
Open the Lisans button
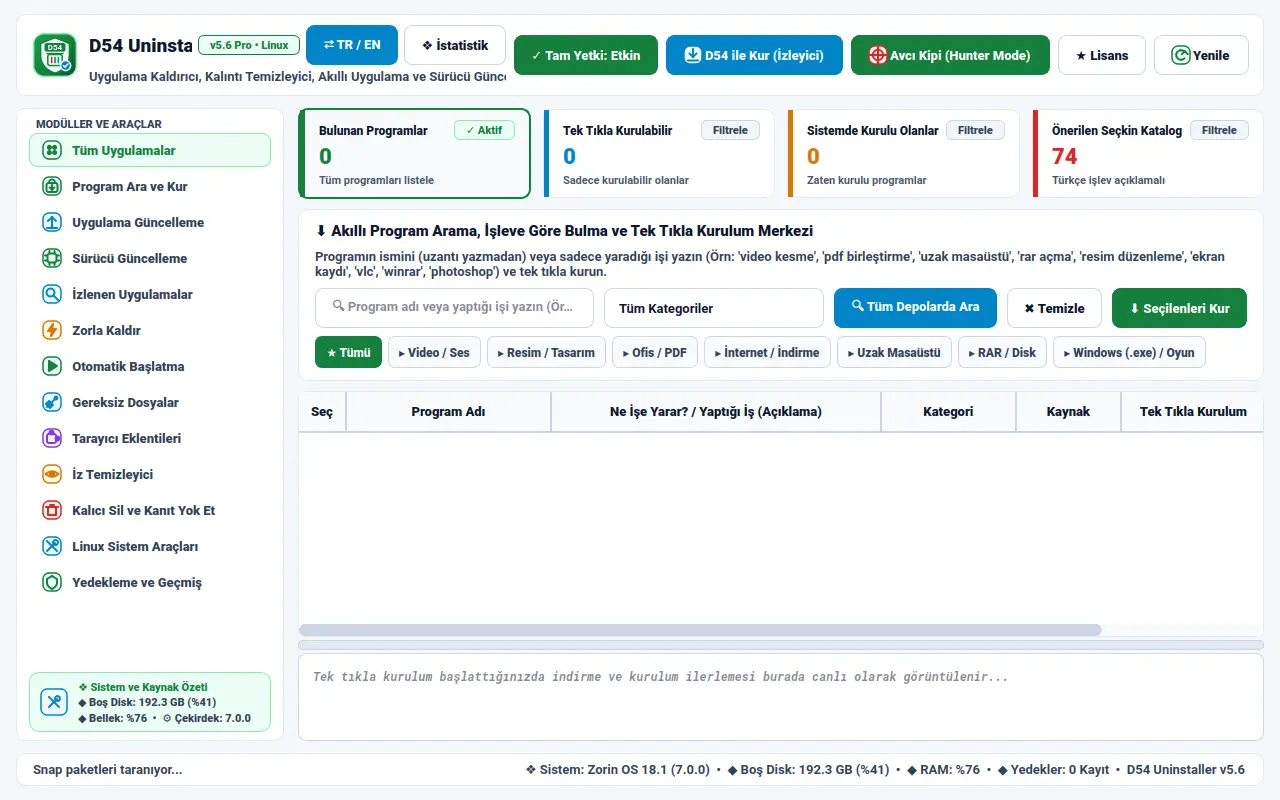point(1102,55)
